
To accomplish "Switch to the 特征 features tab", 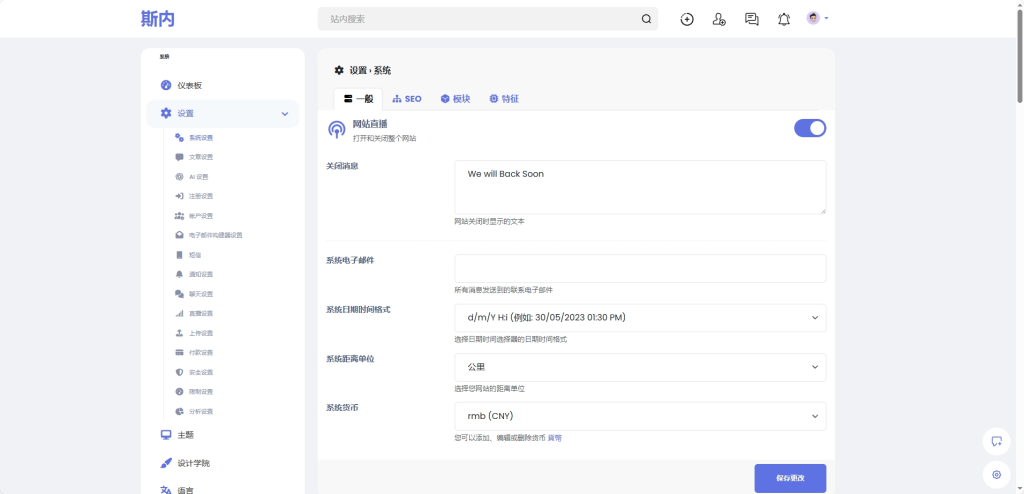I will (504, 99).
